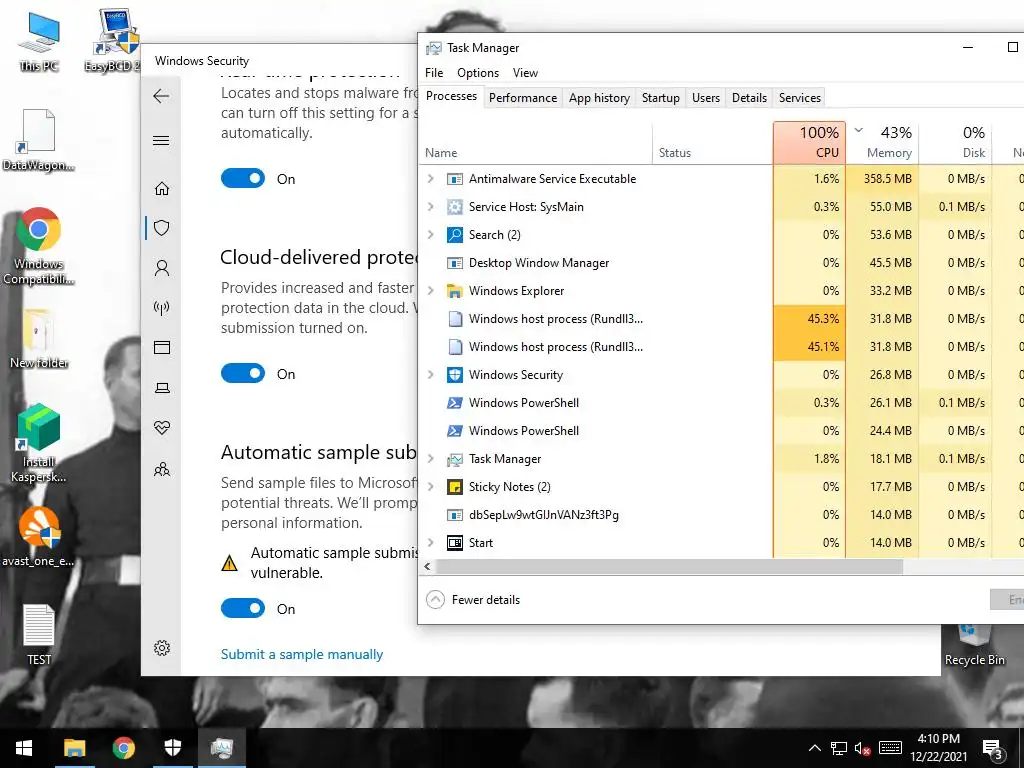Open Family options icon
Viewport: 1024px width, 768px height.
point(162,469)
